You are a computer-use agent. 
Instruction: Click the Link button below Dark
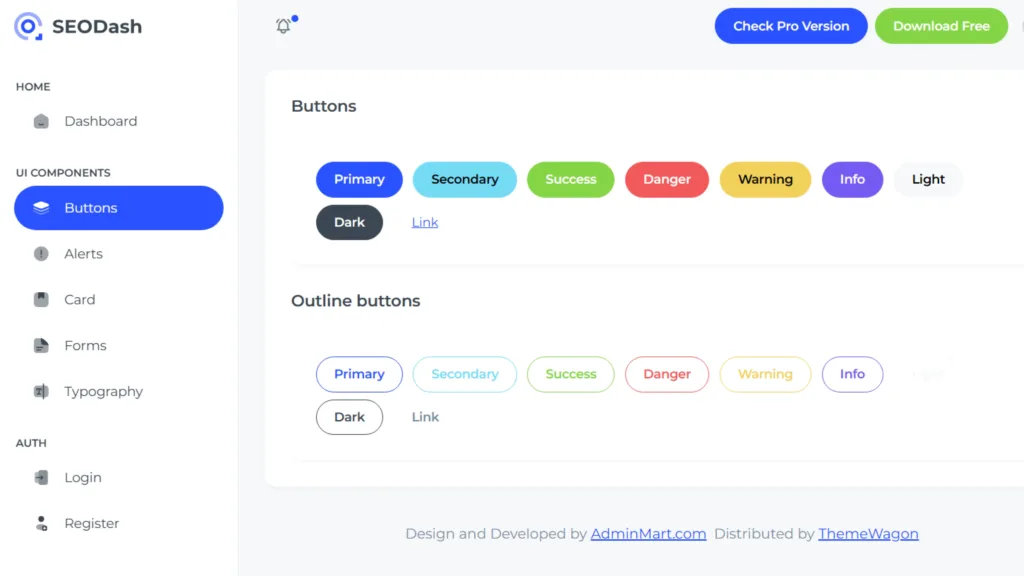click(x=424, y=222)
